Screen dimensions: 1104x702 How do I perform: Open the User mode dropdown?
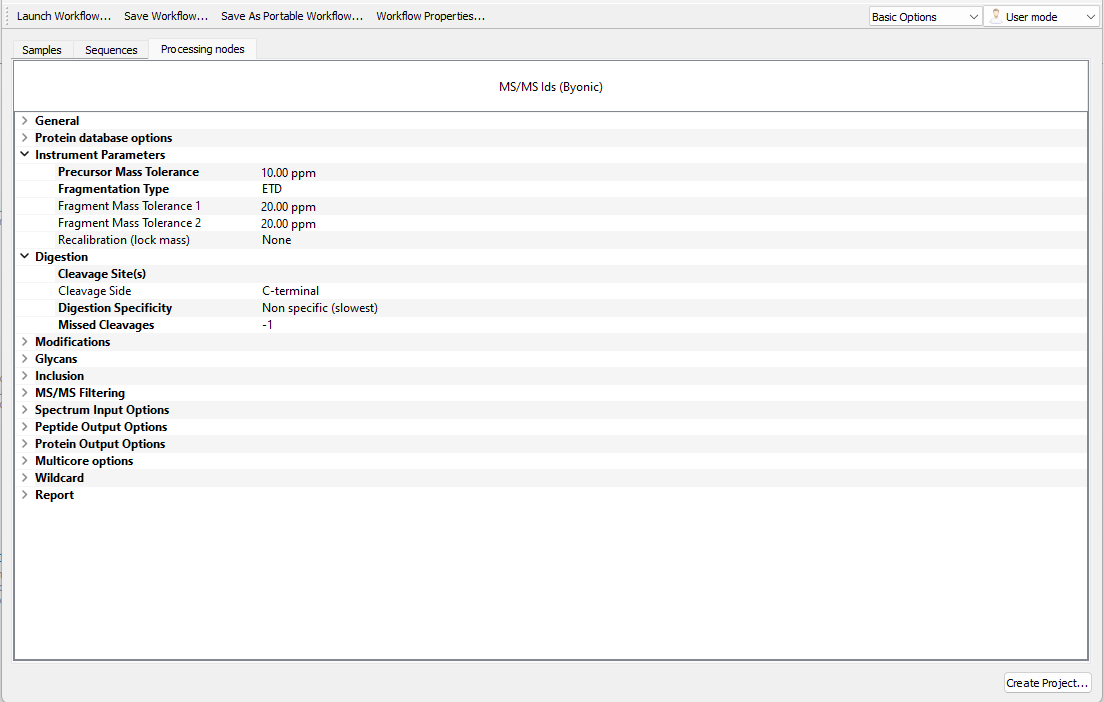[1041, 16]
